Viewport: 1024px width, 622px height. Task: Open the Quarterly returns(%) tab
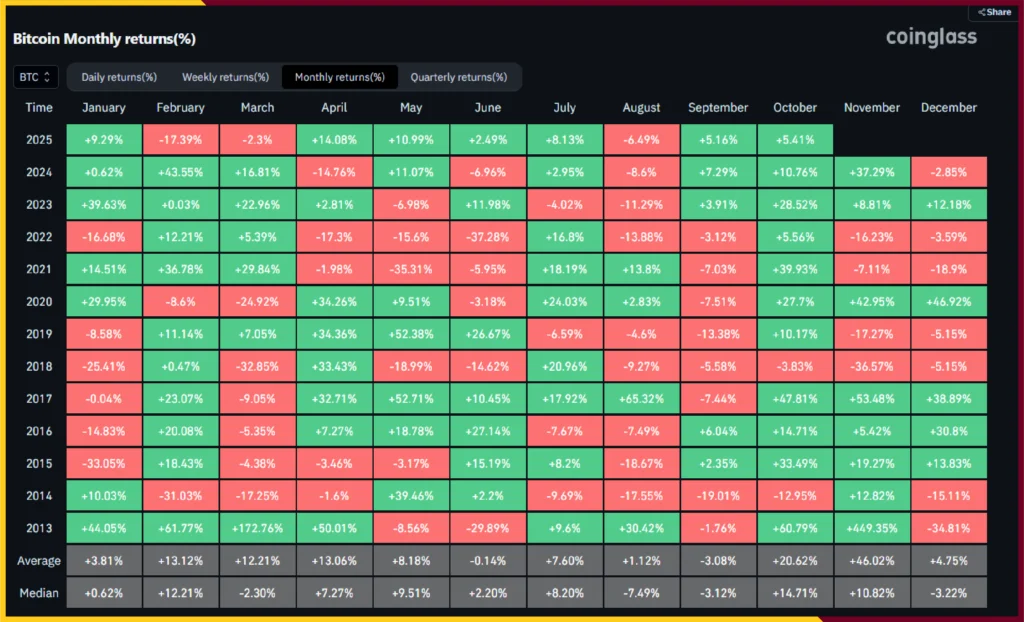458,77
